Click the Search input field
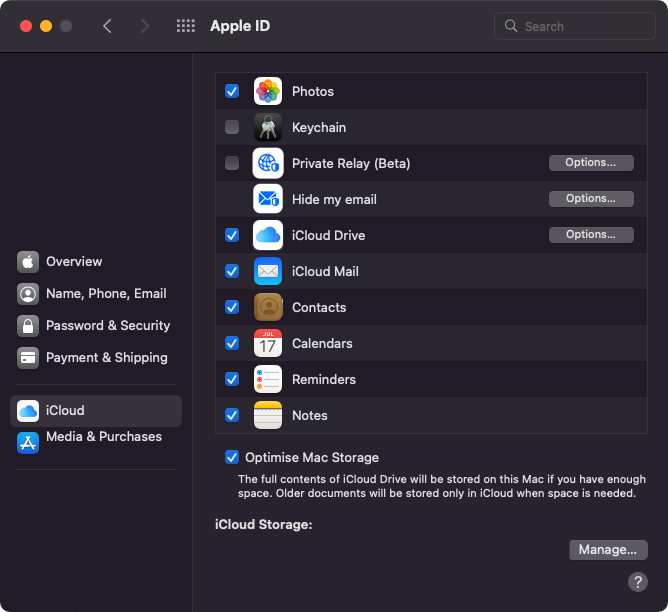This screenshot has height=612, width=668. pyautogui.click(x=574, y=26)
